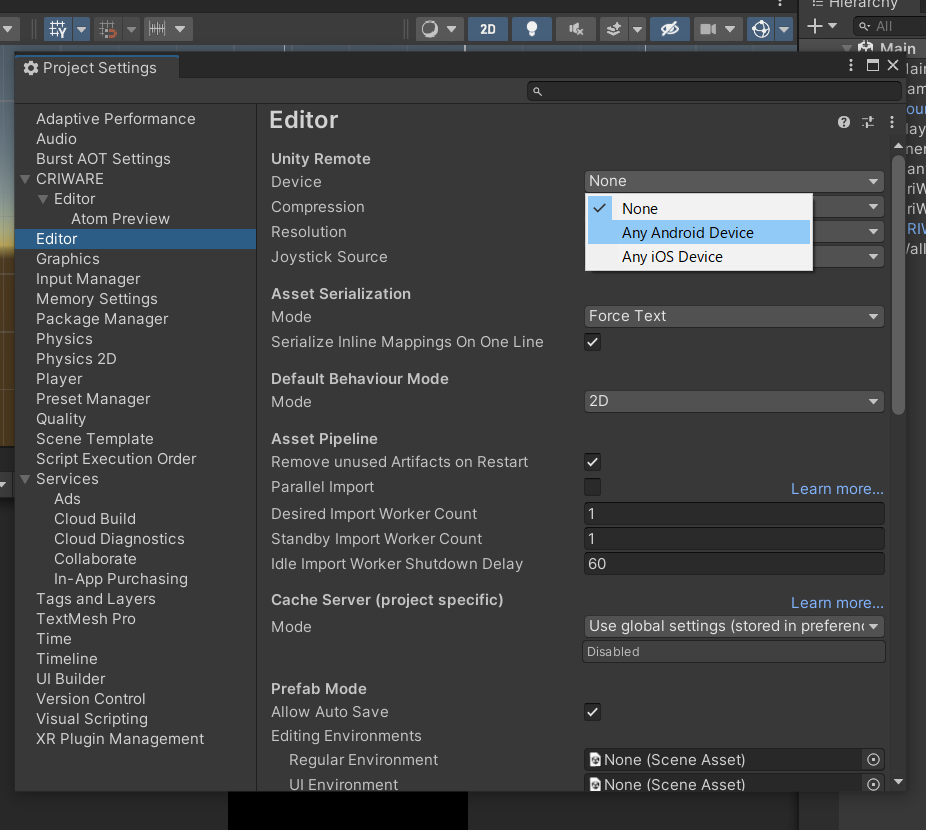926x830 pixels.
Task: Click Desired Import Worker Count field
Action: 734,514
